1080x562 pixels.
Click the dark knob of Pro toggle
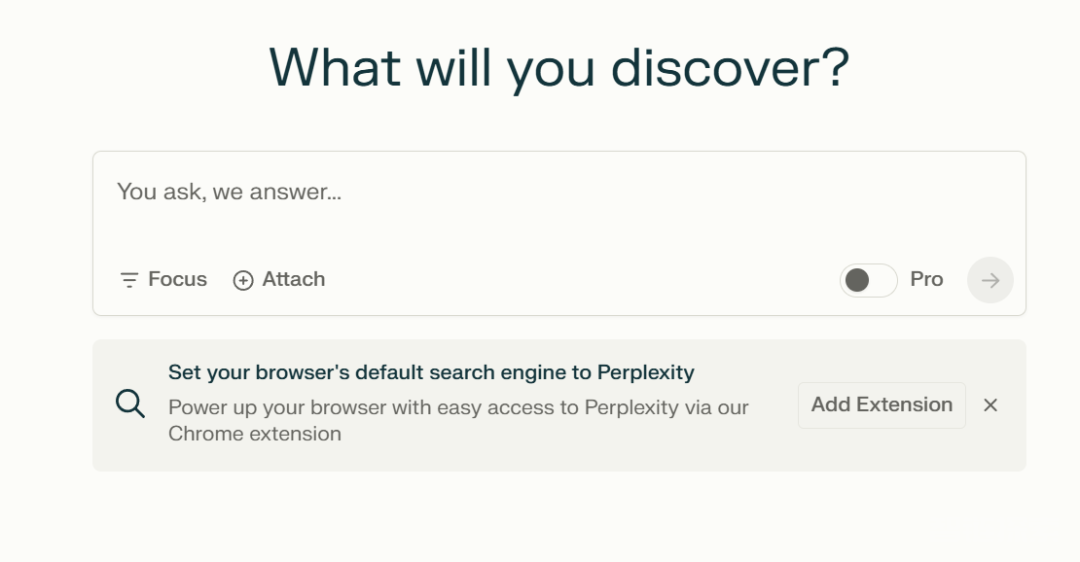pos(857,280)
